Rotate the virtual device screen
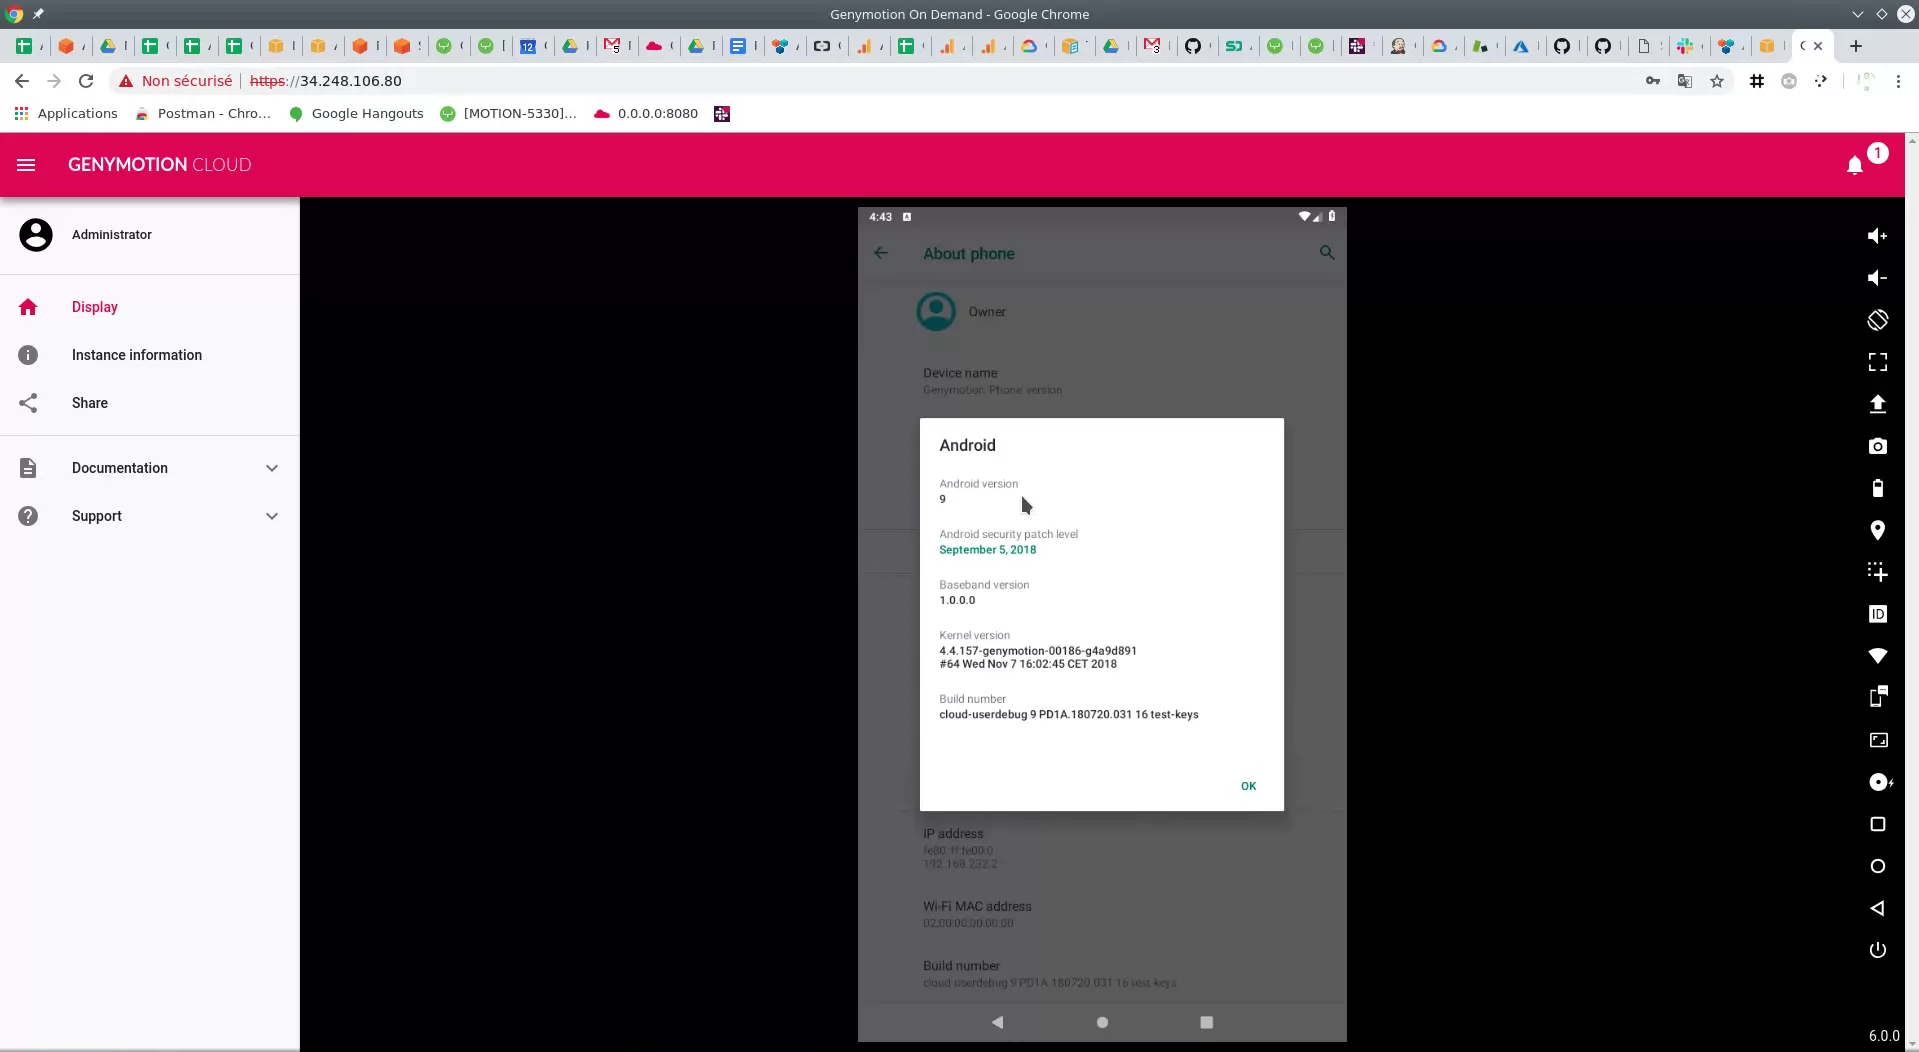The height and width of the screenshot is (1052, 1919). pyautogui.click(x=1877, y=320)
